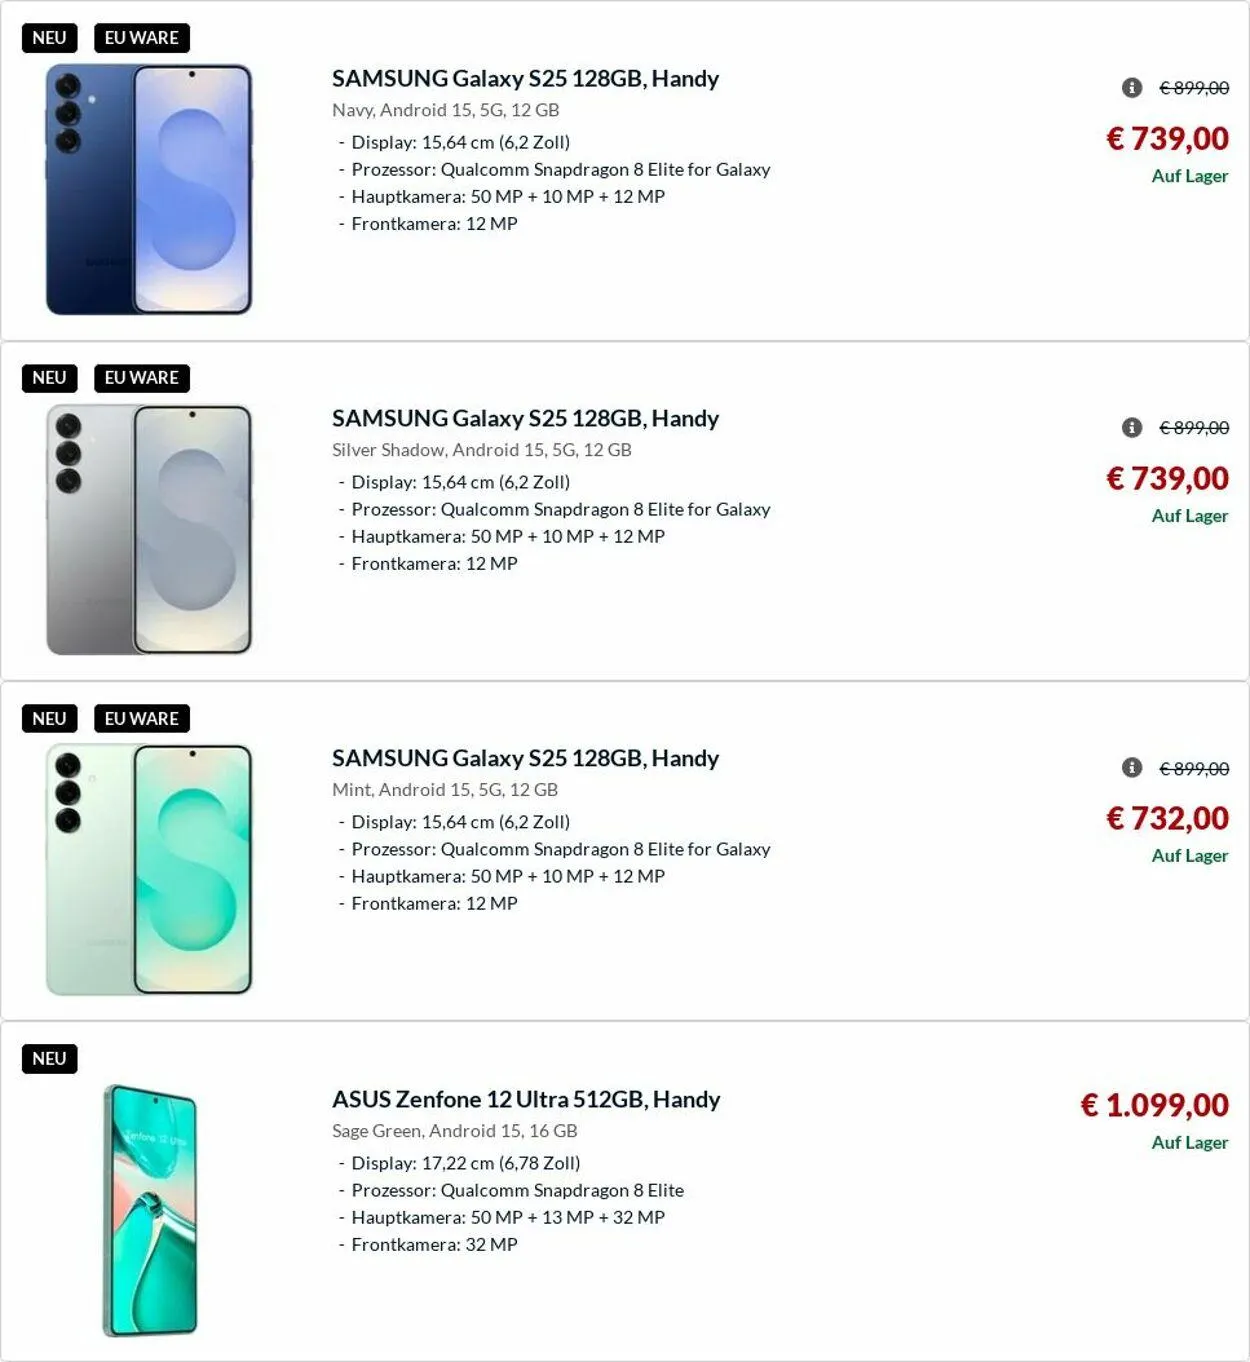This screenshot has height=1362, width=1250.
Task: Click the info icon beside Mint S25 price
Action: tap(1131, 768)
